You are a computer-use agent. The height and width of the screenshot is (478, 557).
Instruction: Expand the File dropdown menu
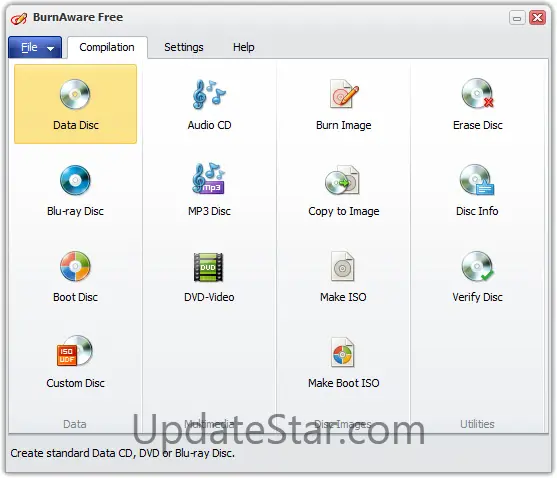coord(35,47)
